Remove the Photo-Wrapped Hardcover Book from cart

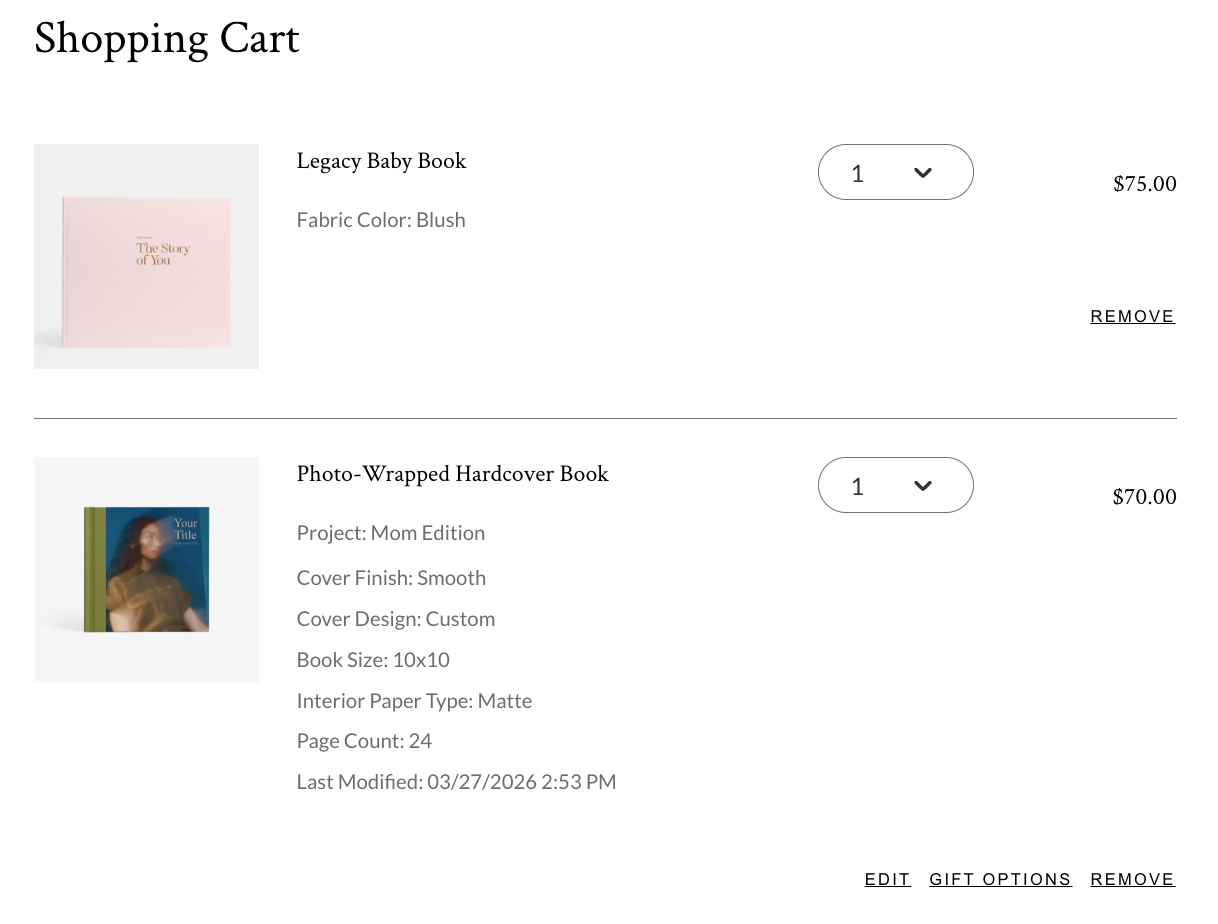[x=1132, y=880]
